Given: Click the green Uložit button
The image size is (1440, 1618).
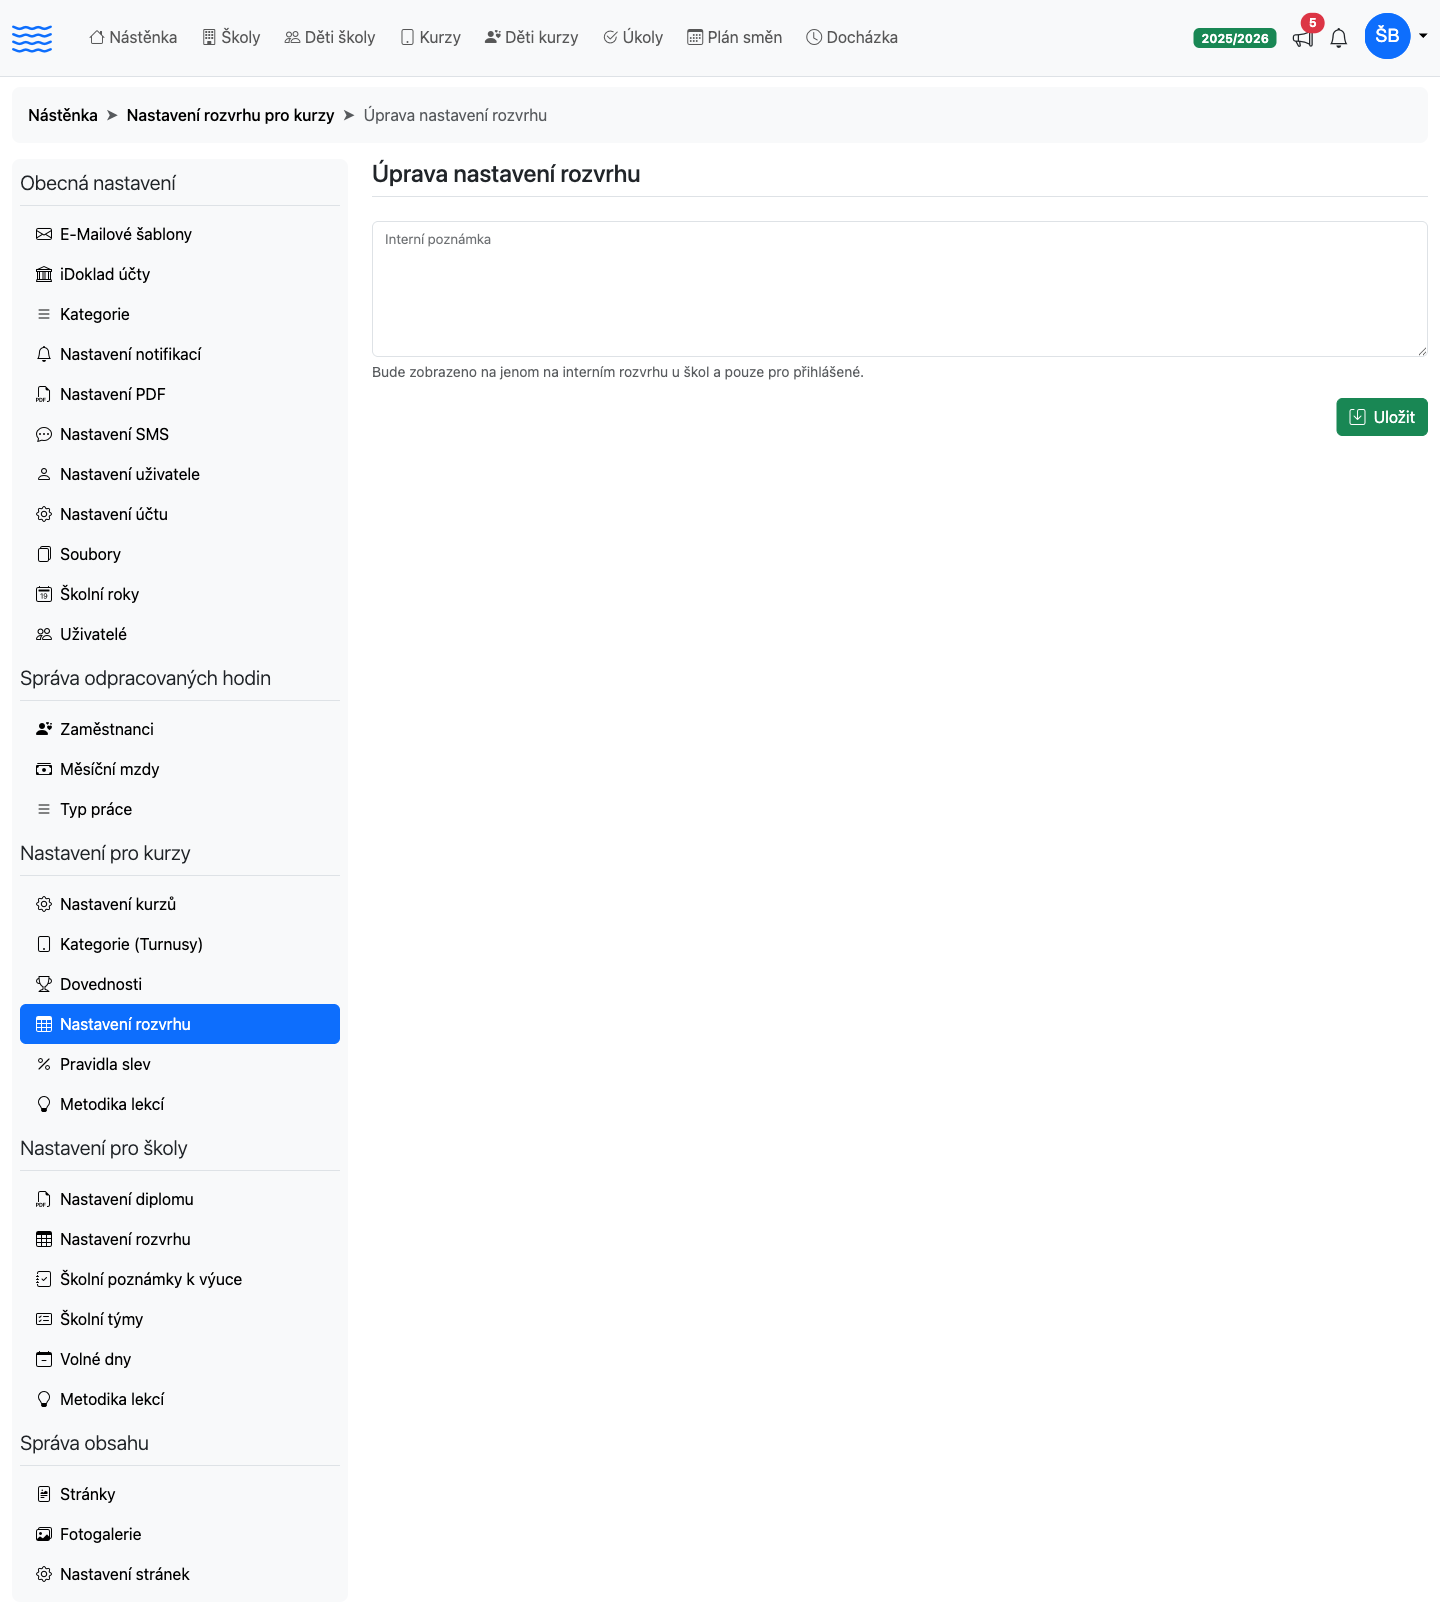Looking at the screenshot, I should [1382, 417].
